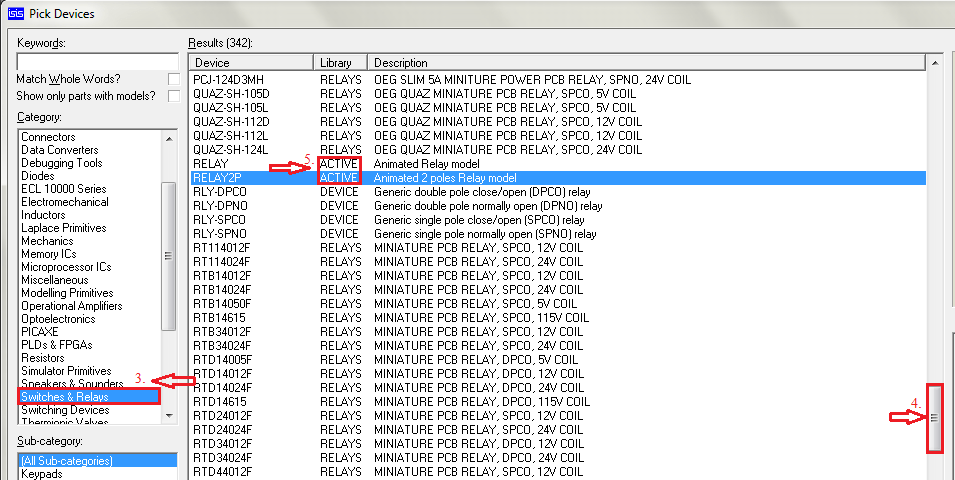Focus the Keywords search field
This screenshot has height=480, width=955.
97,62
